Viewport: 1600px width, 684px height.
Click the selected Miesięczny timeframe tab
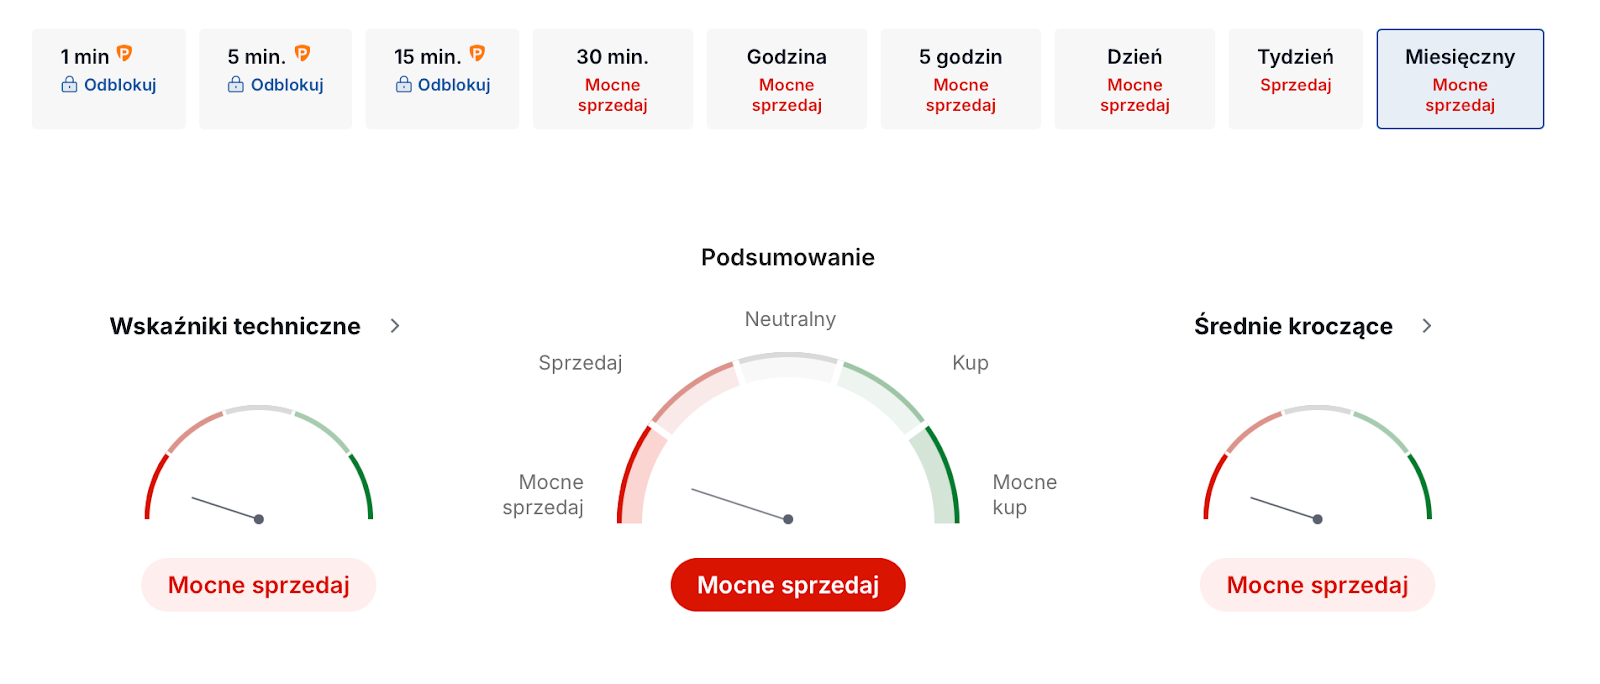(x=1459, y=79)
